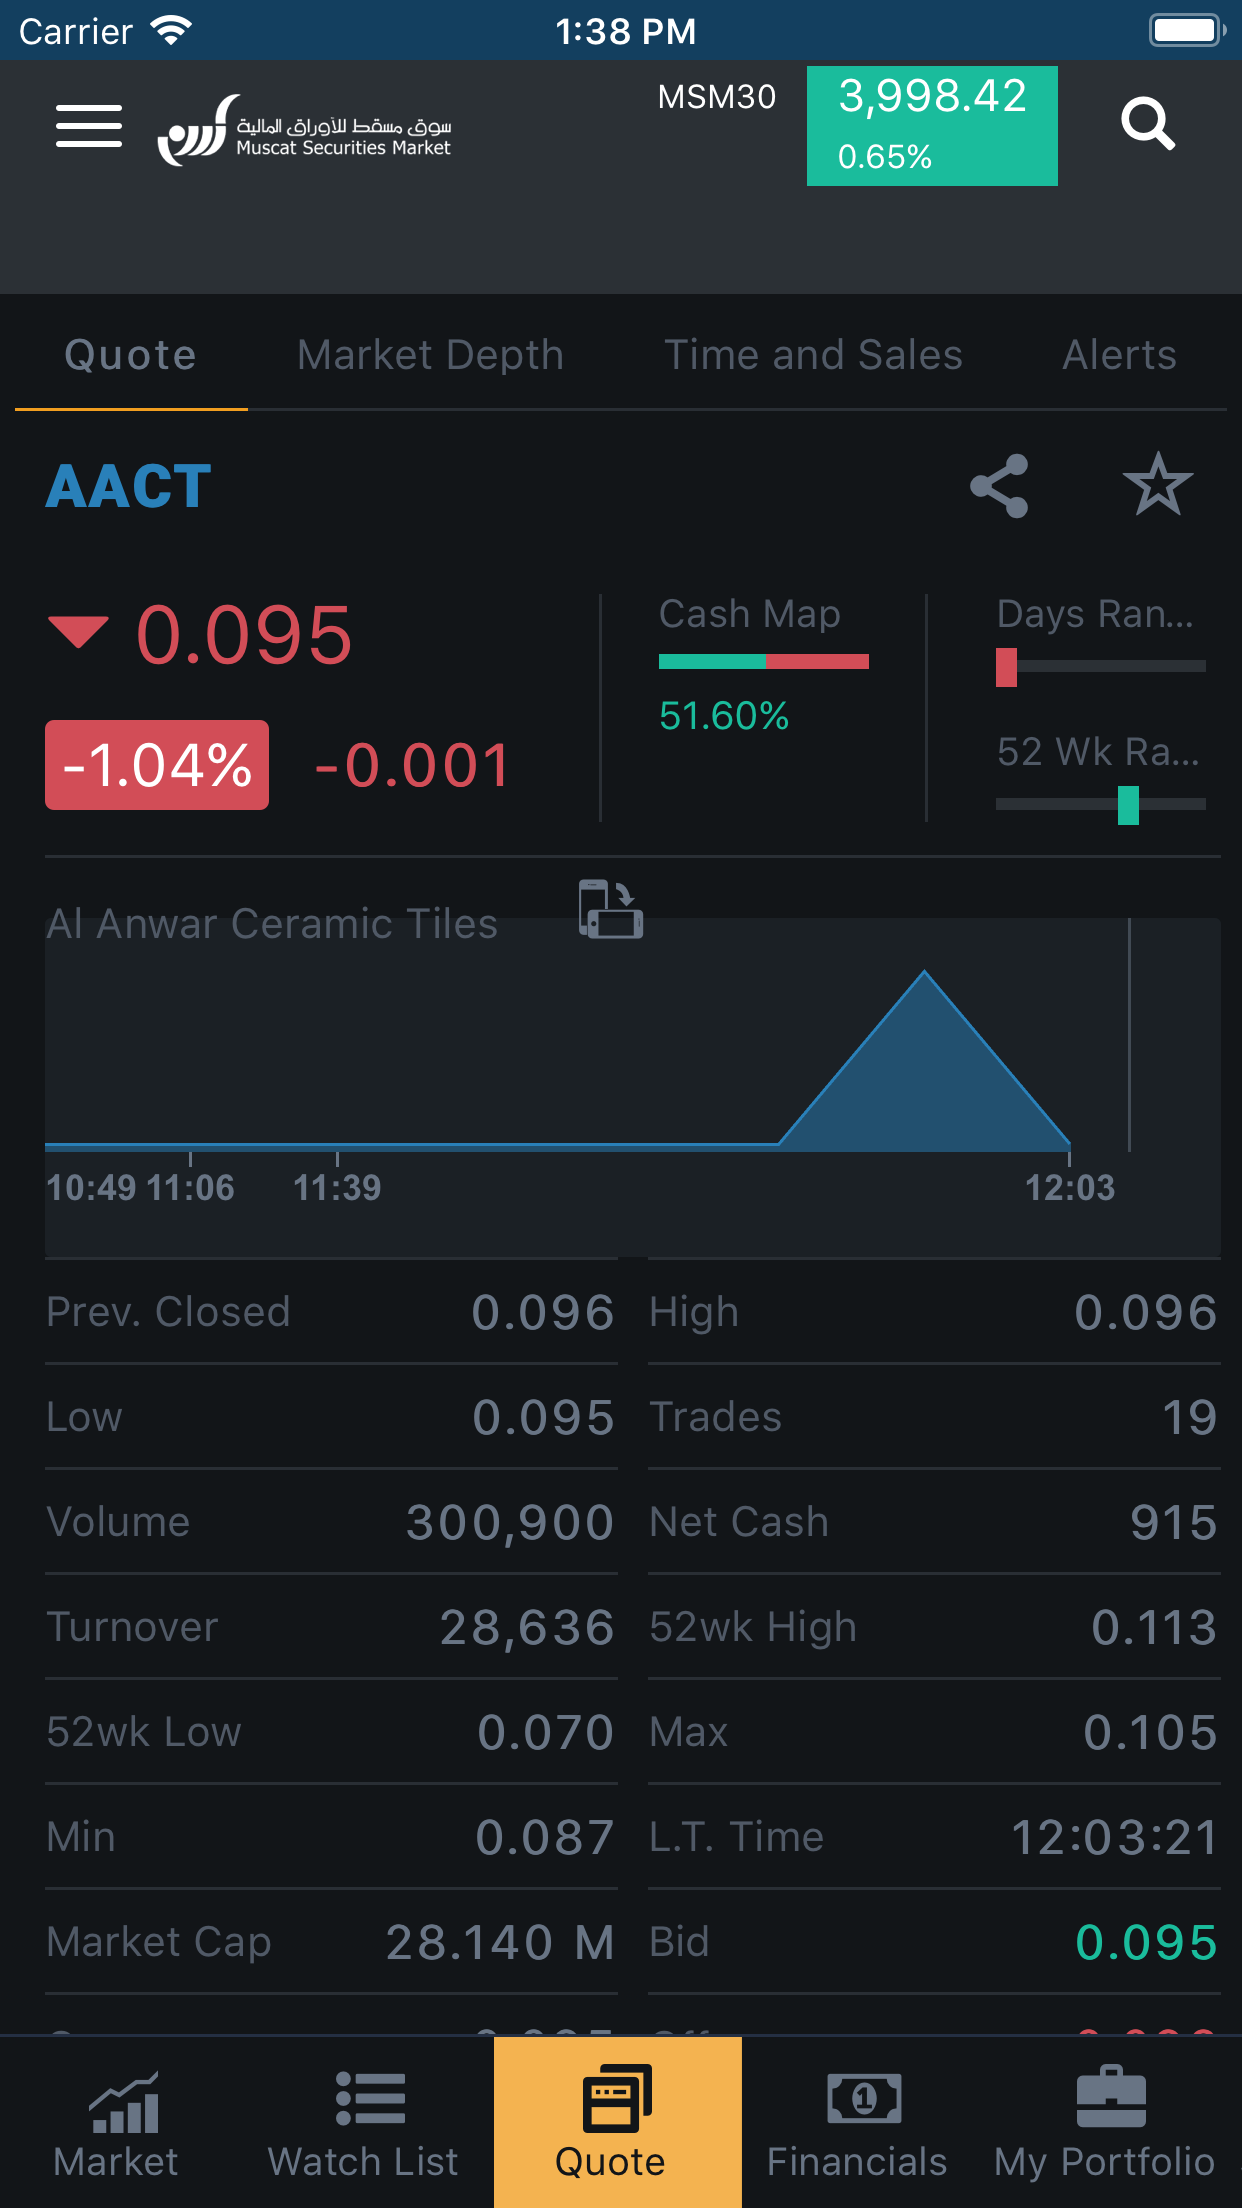Add AACT to favorites with the star
The image size is (1242, 2208).
pyautogui.click(x=1157, y=486)
